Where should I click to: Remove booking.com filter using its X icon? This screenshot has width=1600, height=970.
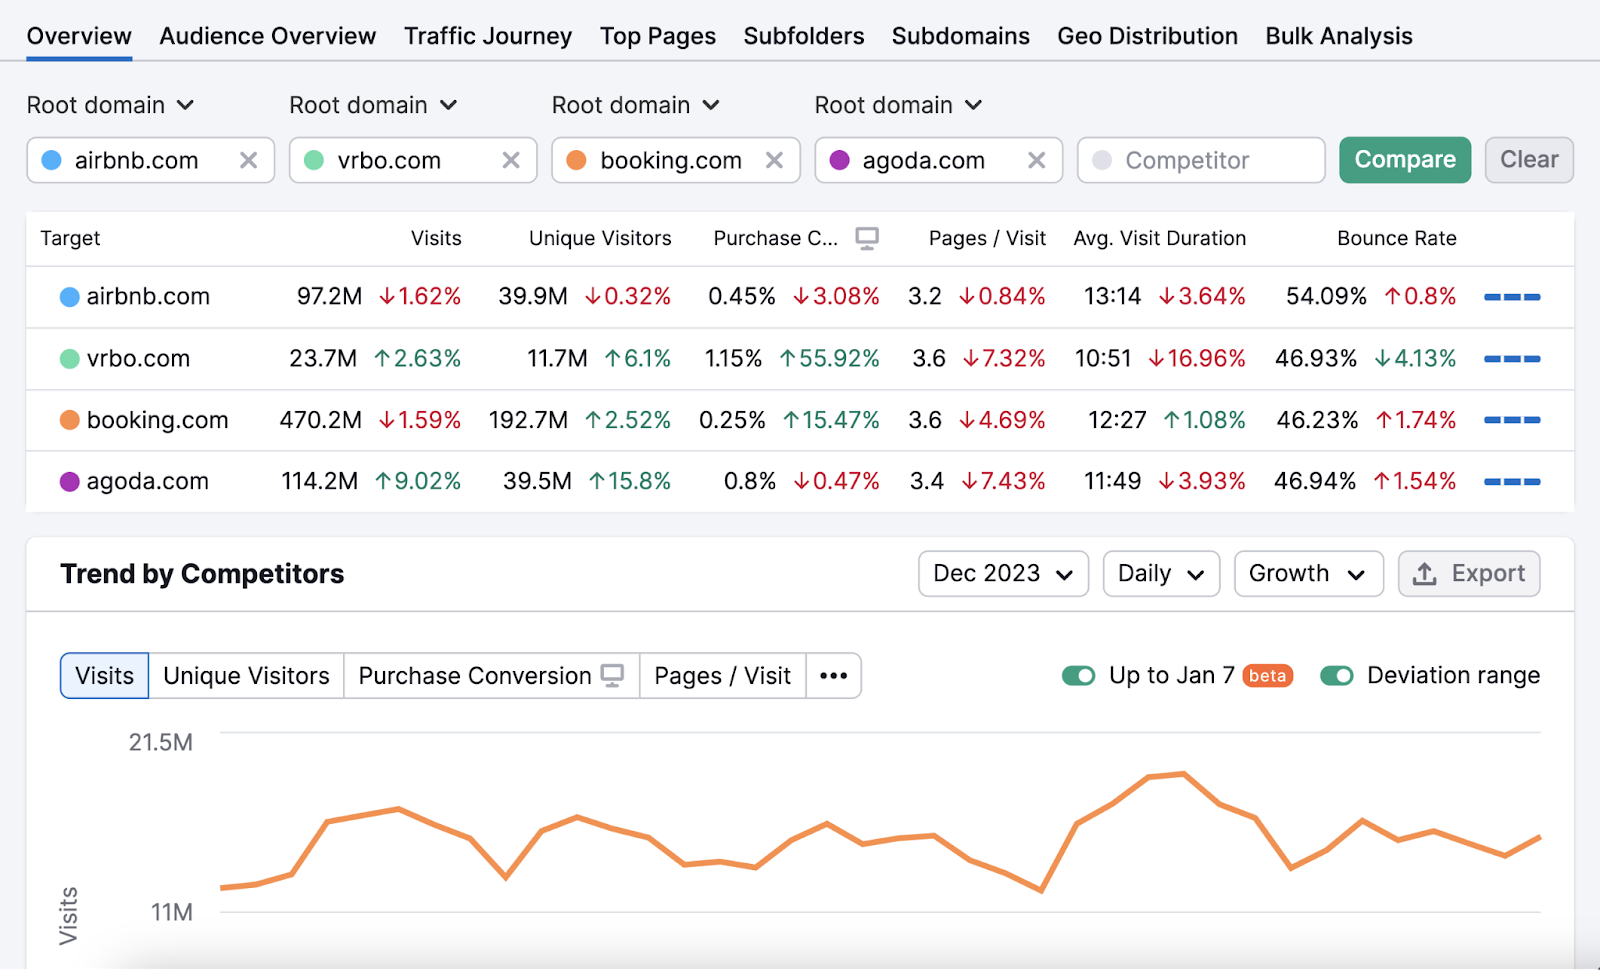pos(774,160)
